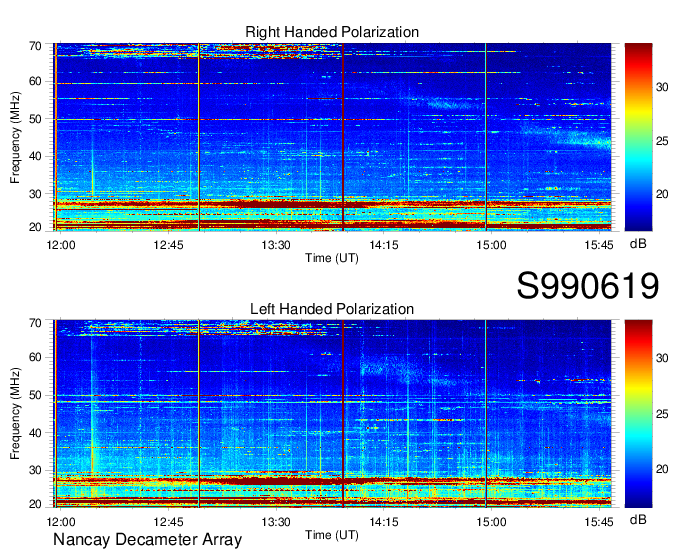This screenshot has width=680, height=552.
Task: Click the 'Right Handed Polarization' title
Action: [x=332, y=32]
